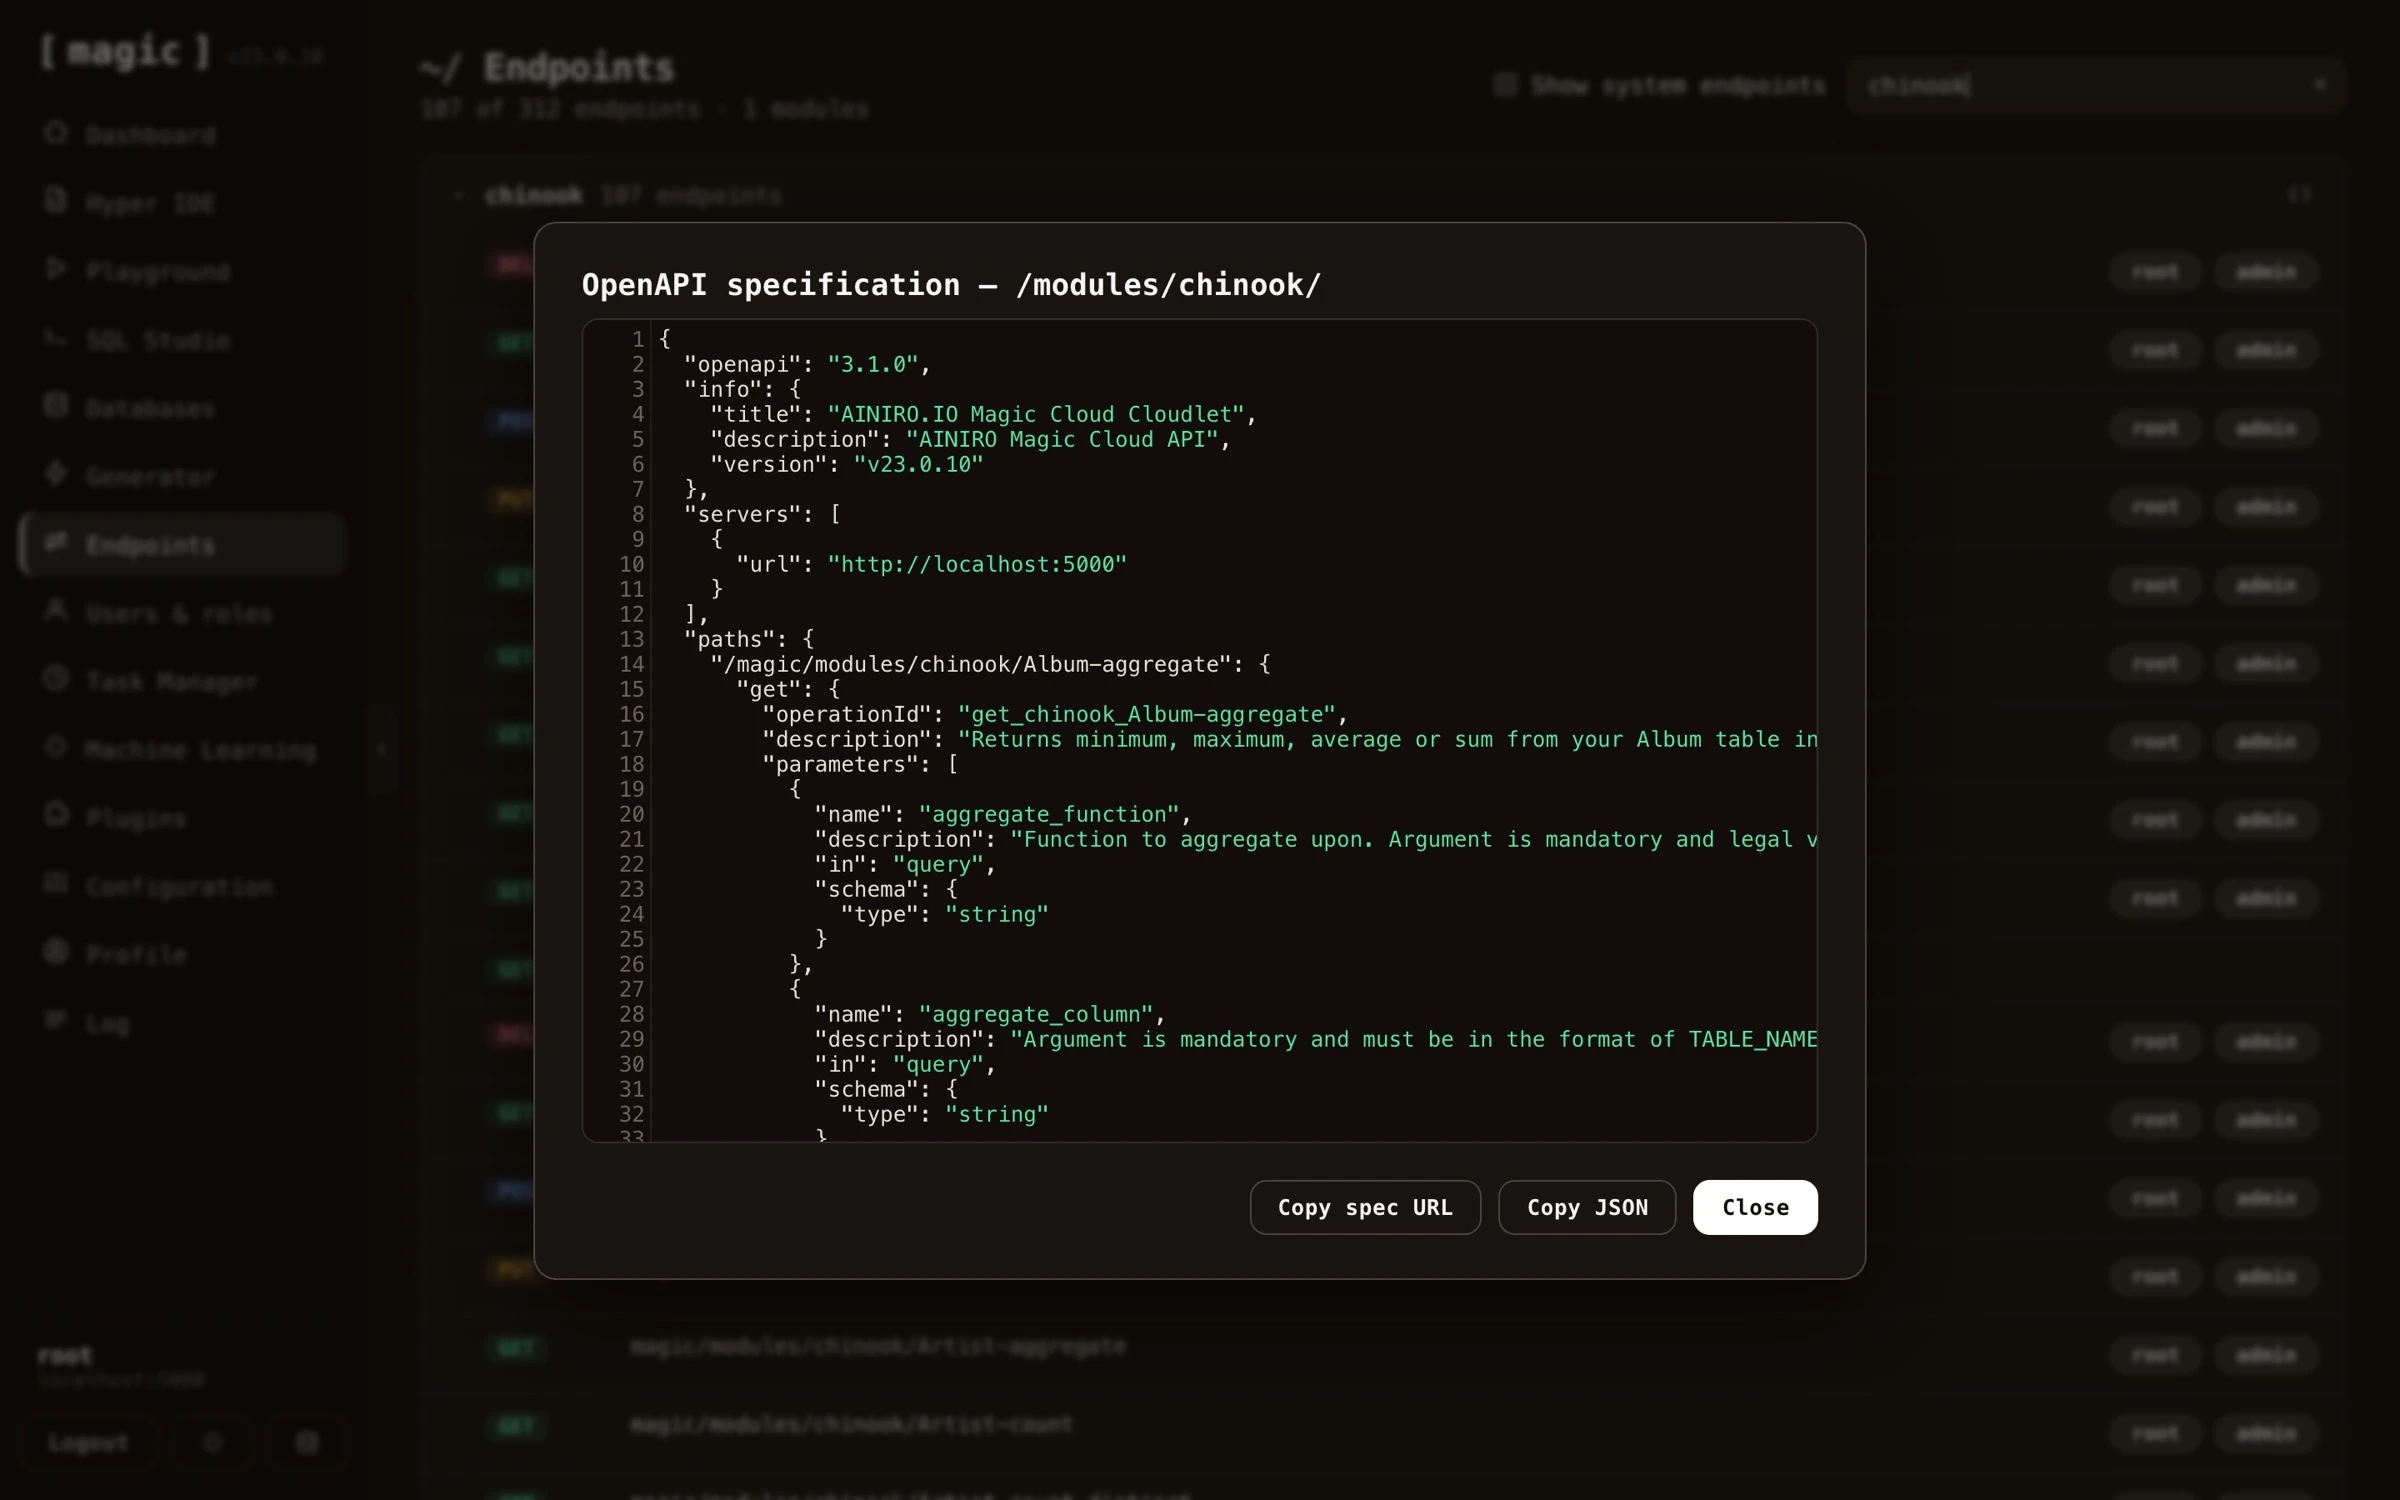Image resolution: width=2400 pixels, height=1500 pixels.
Task: Click the "AINIRO Magic Cloud API" description value
Action: point(1062,439)
